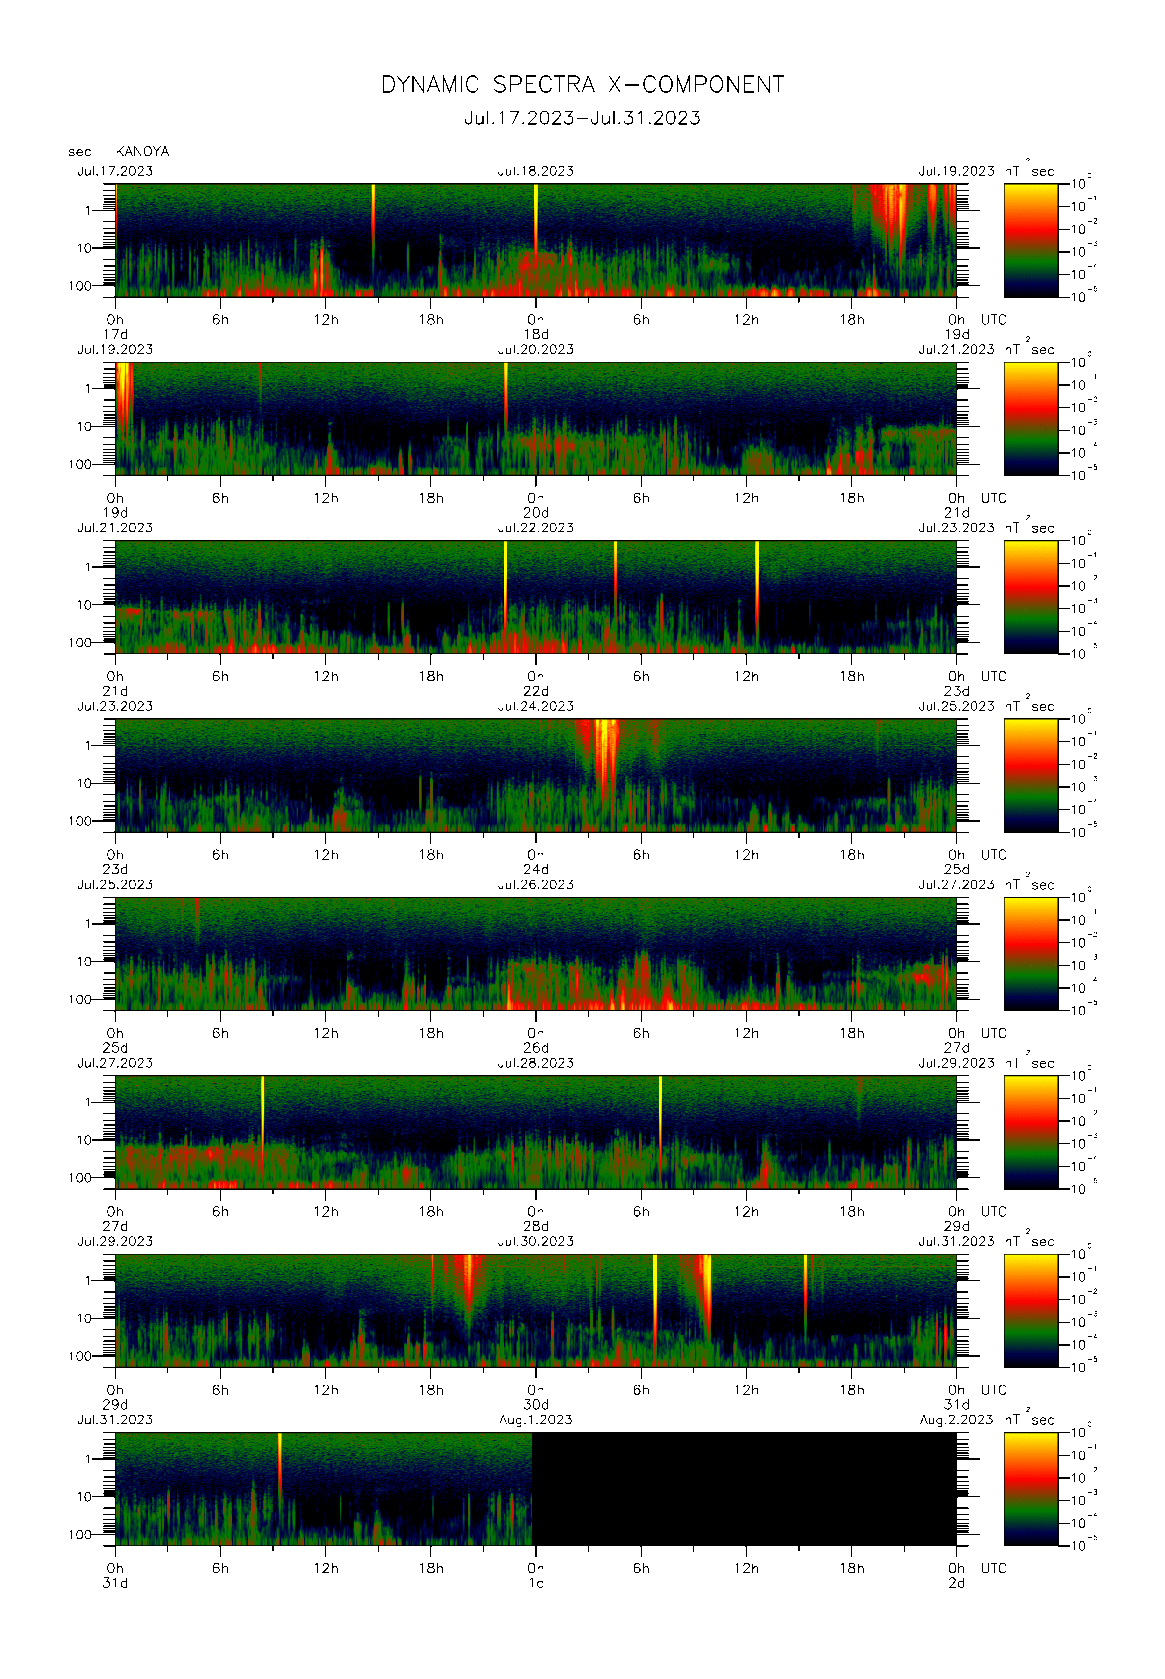Image resolution: width=1165 pixels, height=1679 pixels.
Task: Select the 2d day marker
Action: pyautogui.click(x=957, y=1583)
